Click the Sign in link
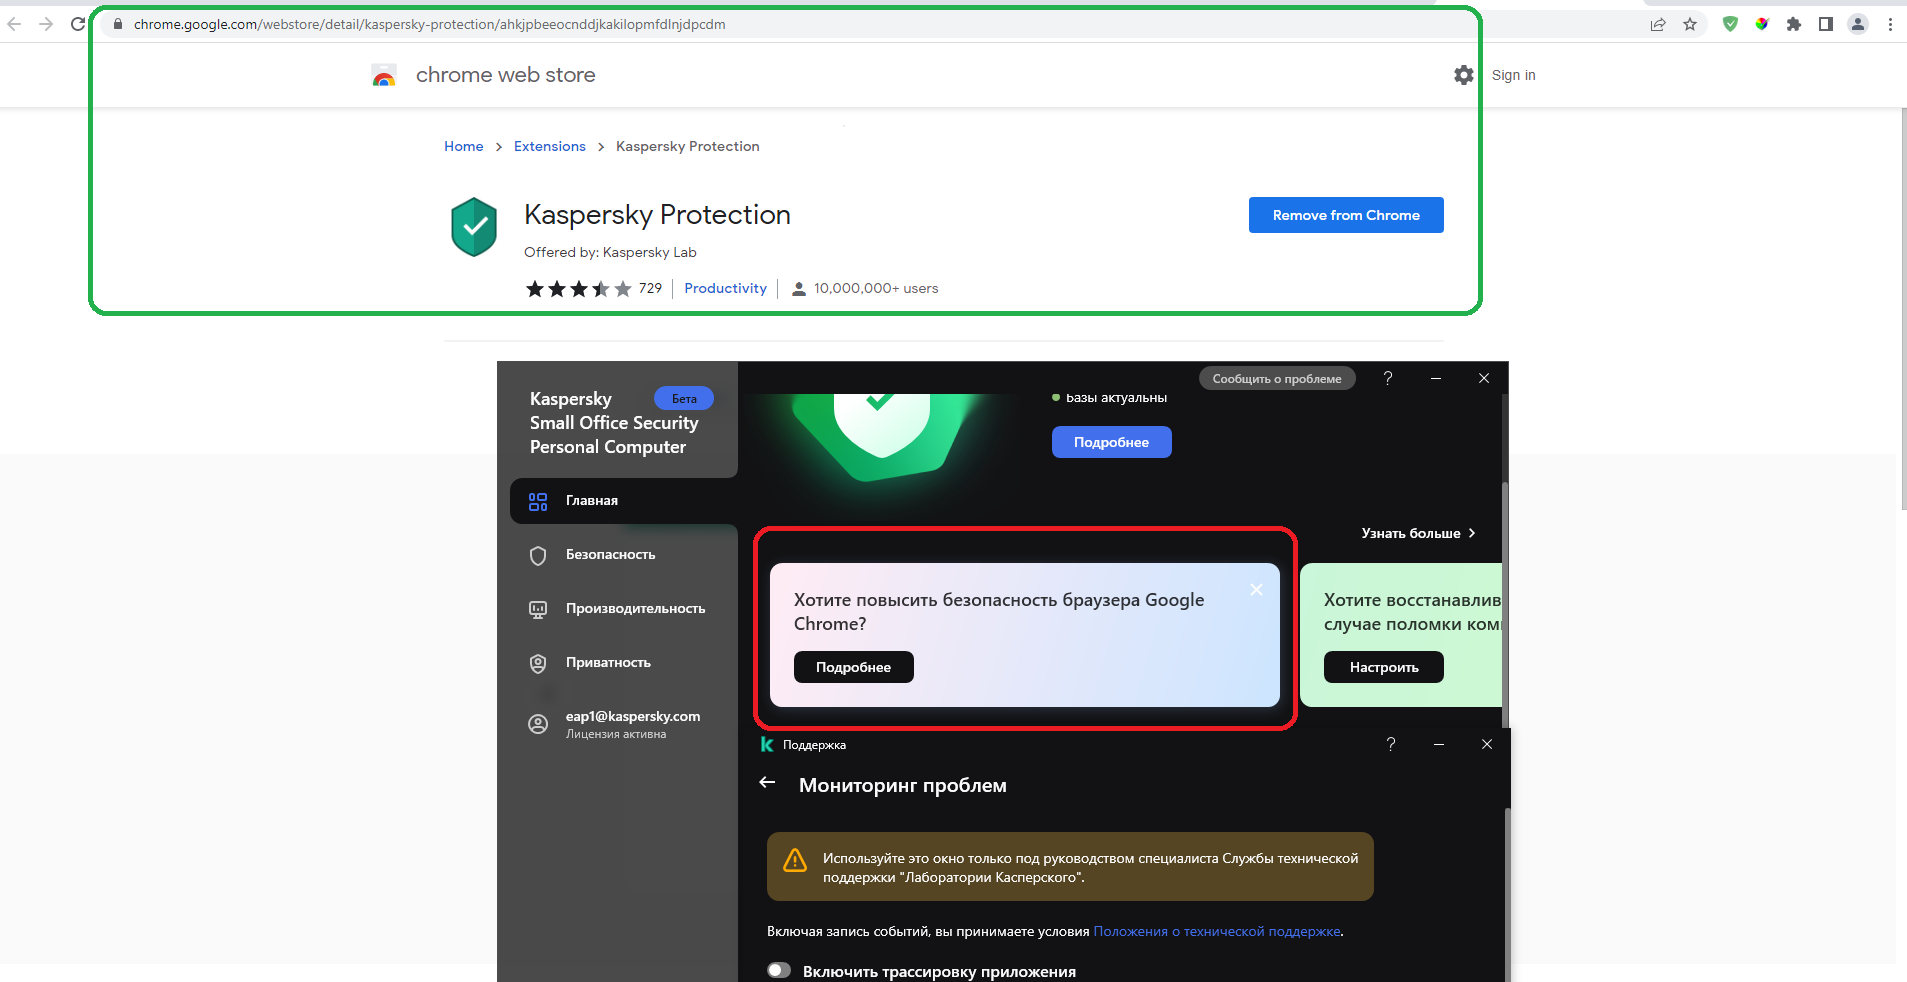 pyautogui.click(x=1513, y=75)
